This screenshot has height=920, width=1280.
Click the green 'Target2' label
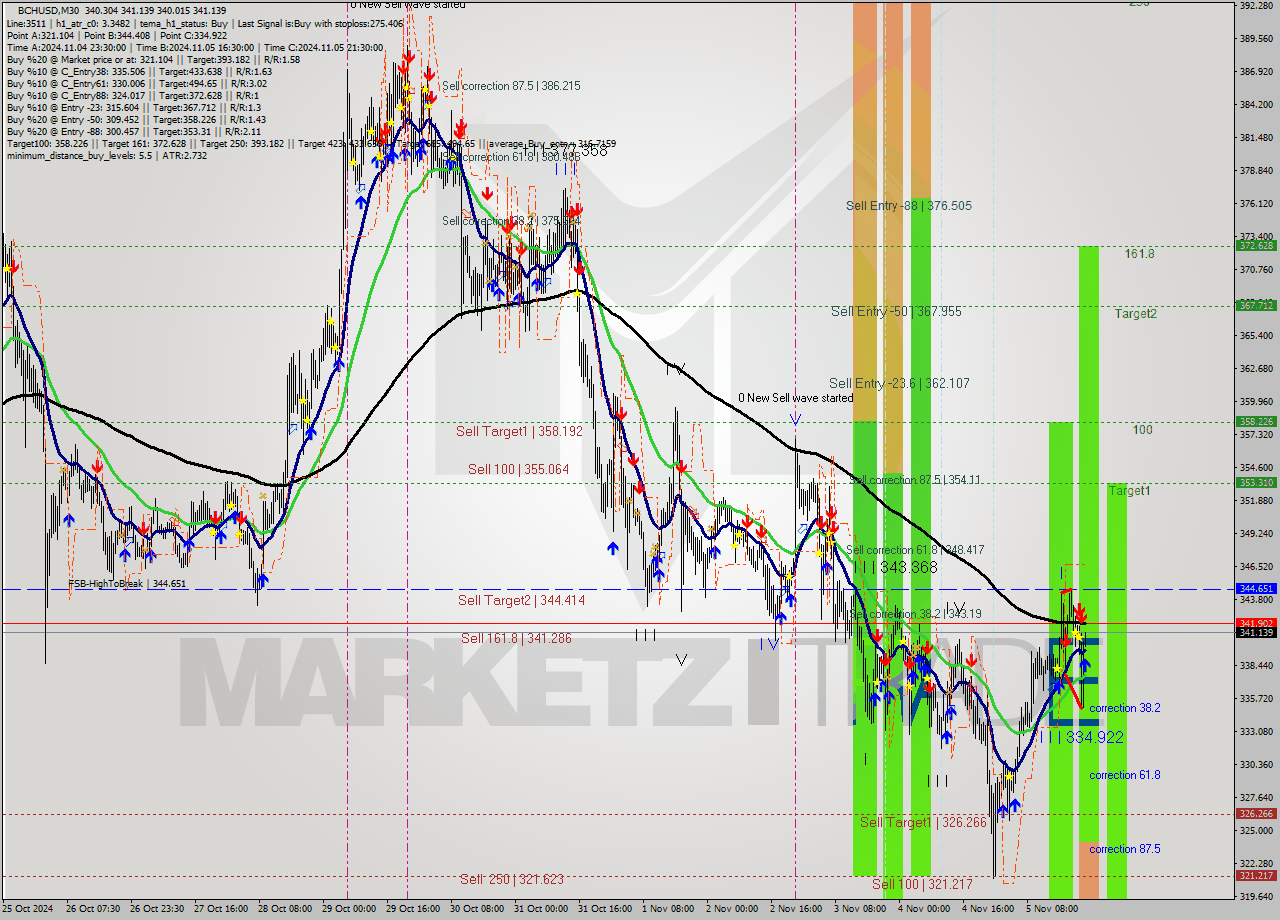click(1136, 314)
